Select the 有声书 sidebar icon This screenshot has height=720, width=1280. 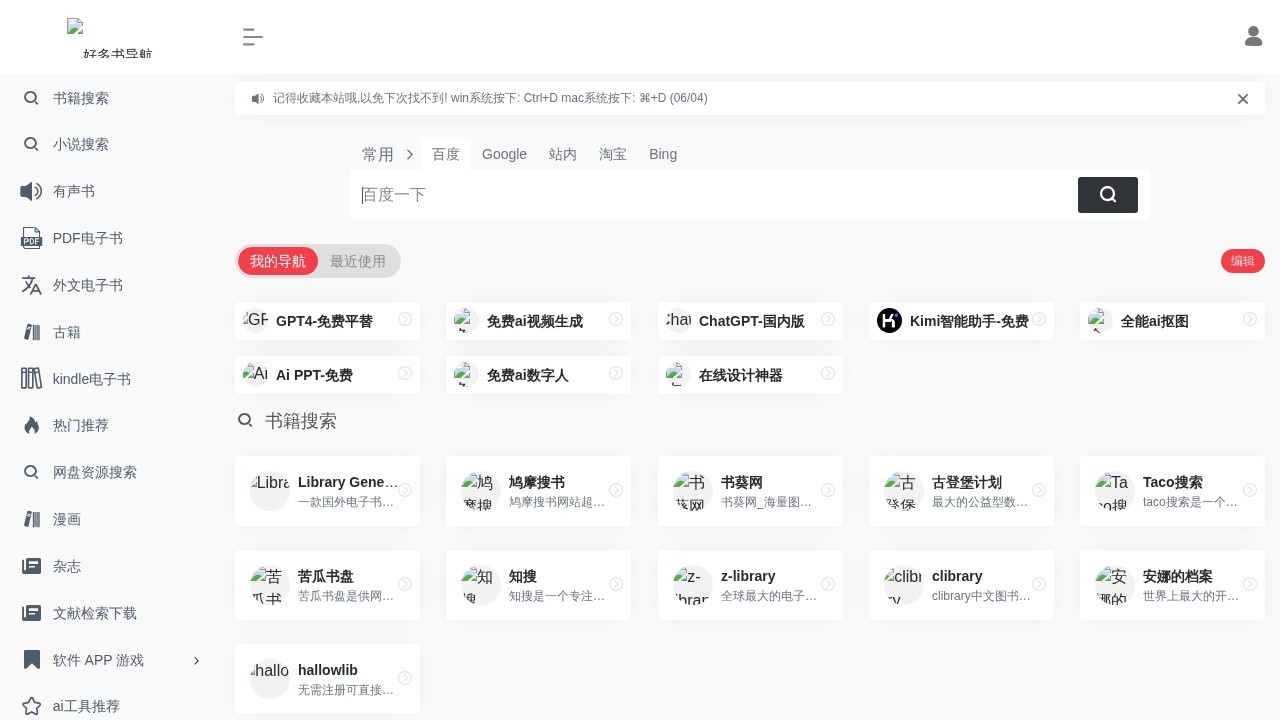click(x=31, y=191)
